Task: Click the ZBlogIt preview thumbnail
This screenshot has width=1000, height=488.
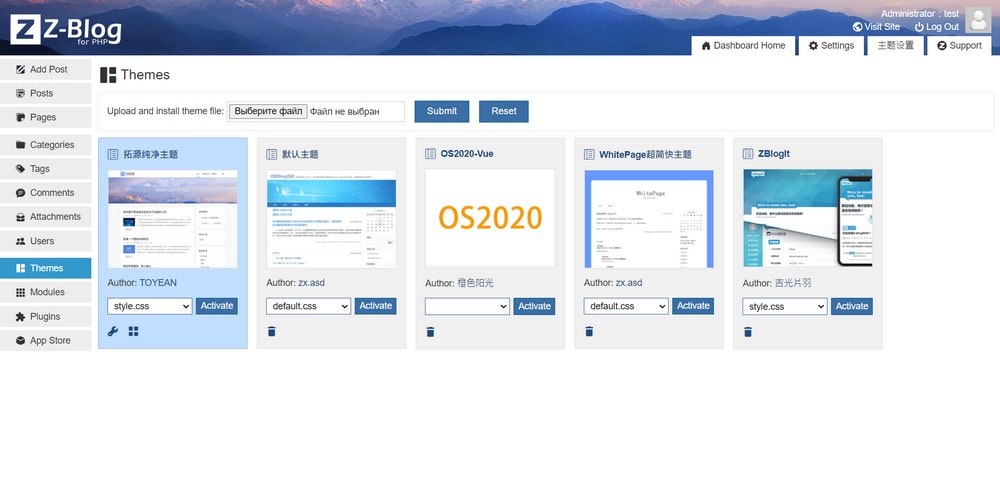Action: (x=808, y=218)
